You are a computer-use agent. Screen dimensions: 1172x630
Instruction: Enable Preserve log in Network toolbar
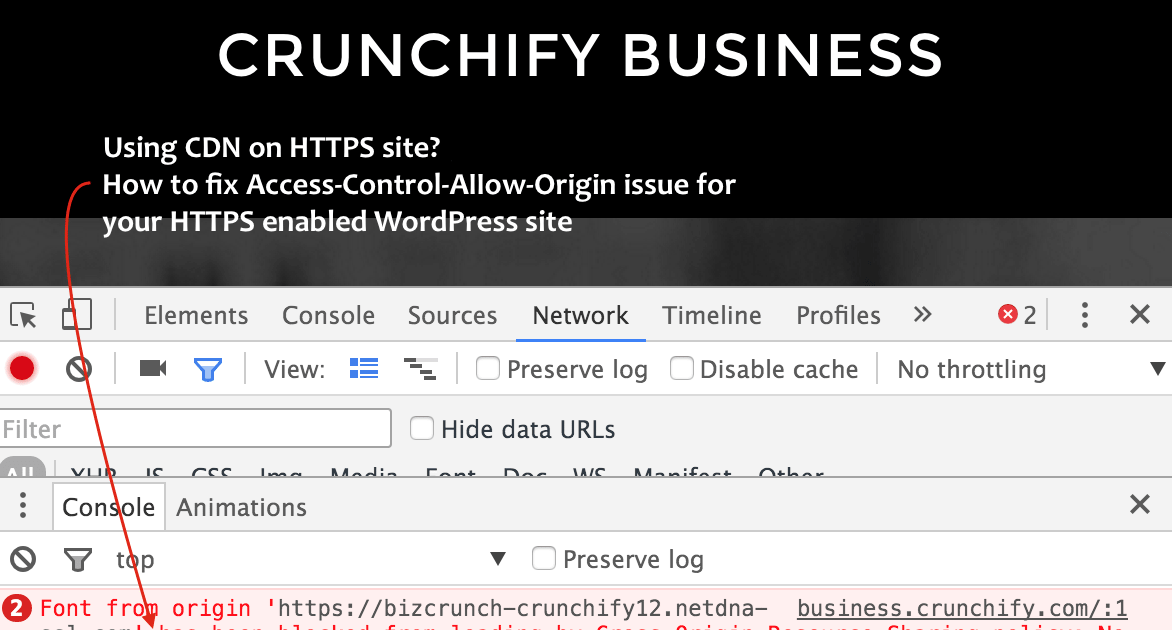click(488, 368)
